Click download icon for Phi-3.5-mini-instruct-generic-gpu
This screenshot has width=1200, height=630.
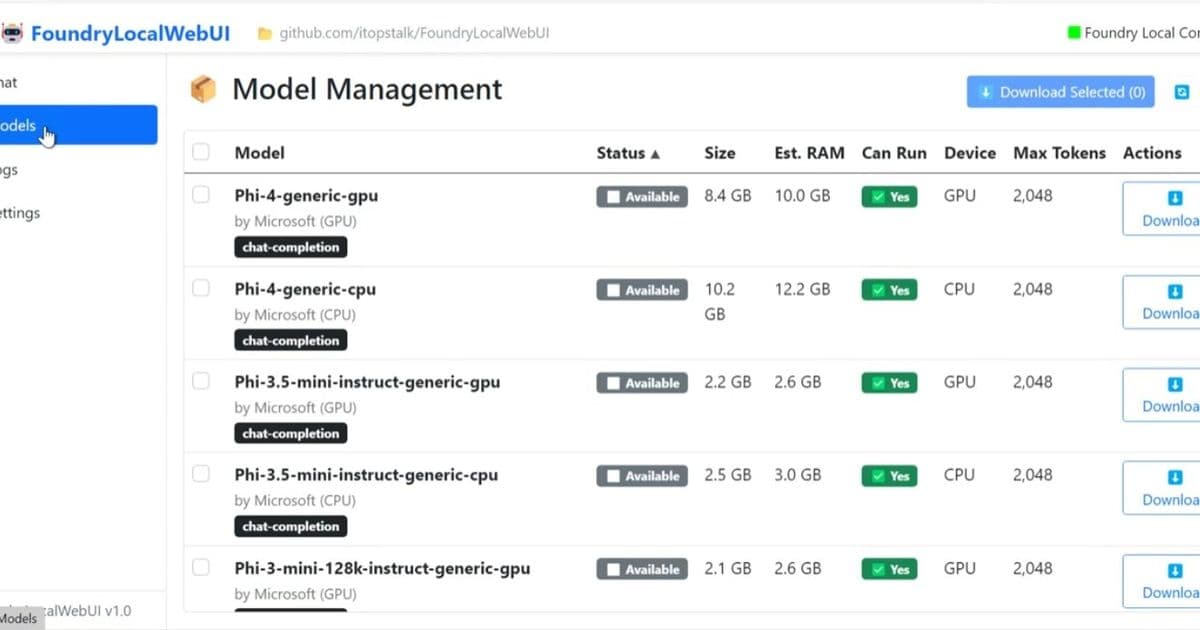(x=1175, y=384)
